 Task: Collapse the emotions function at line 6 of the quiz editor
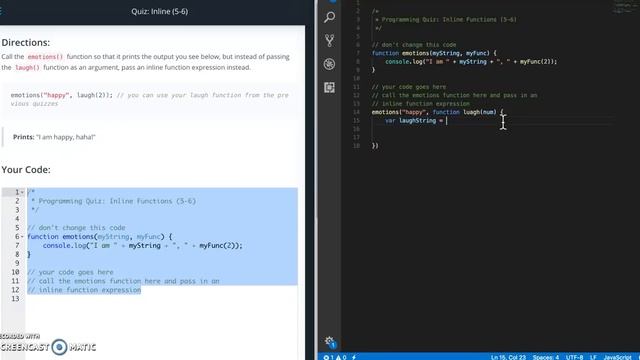[x=22, y=237]
